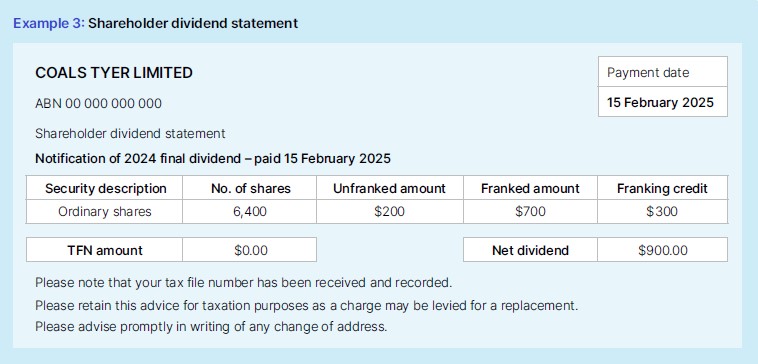758x364 pixels.
Task: Select the Payment date header cell
Action: click(x=663, y=72)
